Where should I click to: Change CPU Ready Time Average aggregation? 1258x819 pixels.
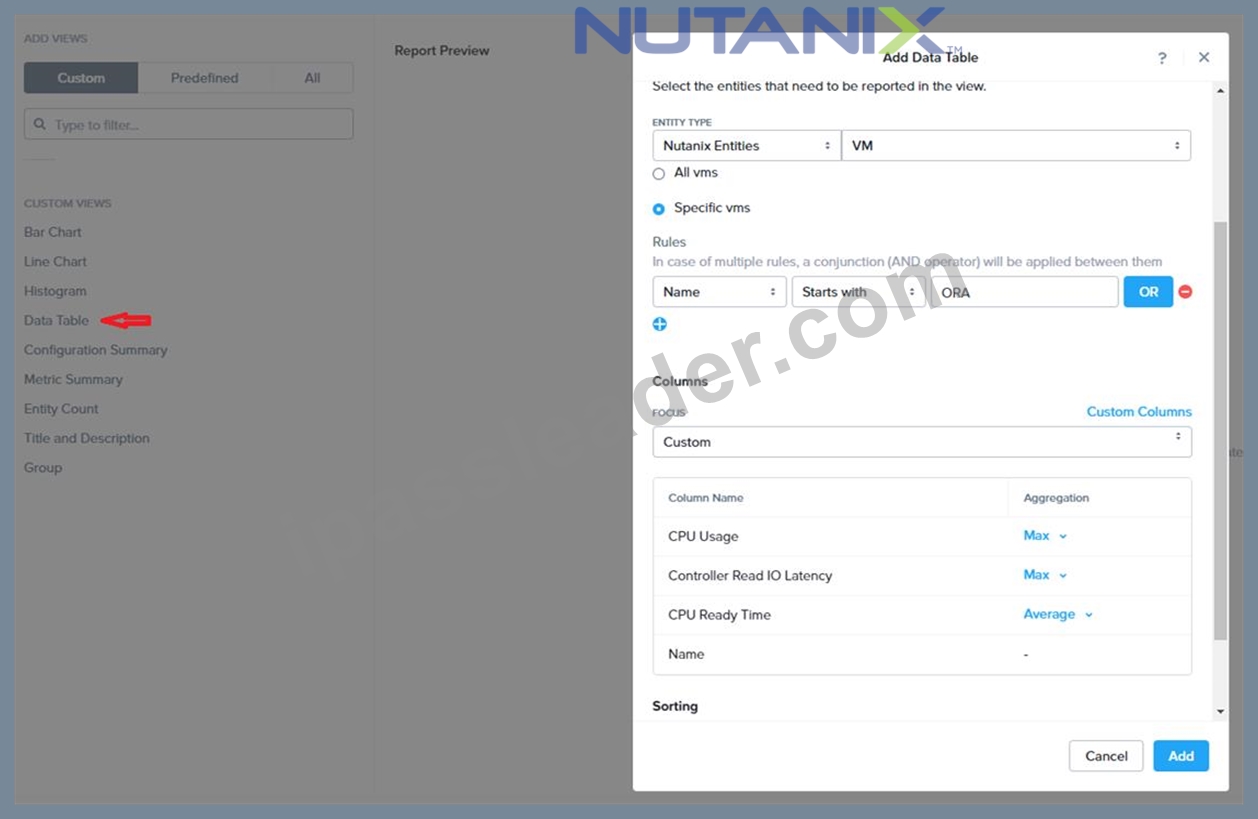pos(1057,615)
